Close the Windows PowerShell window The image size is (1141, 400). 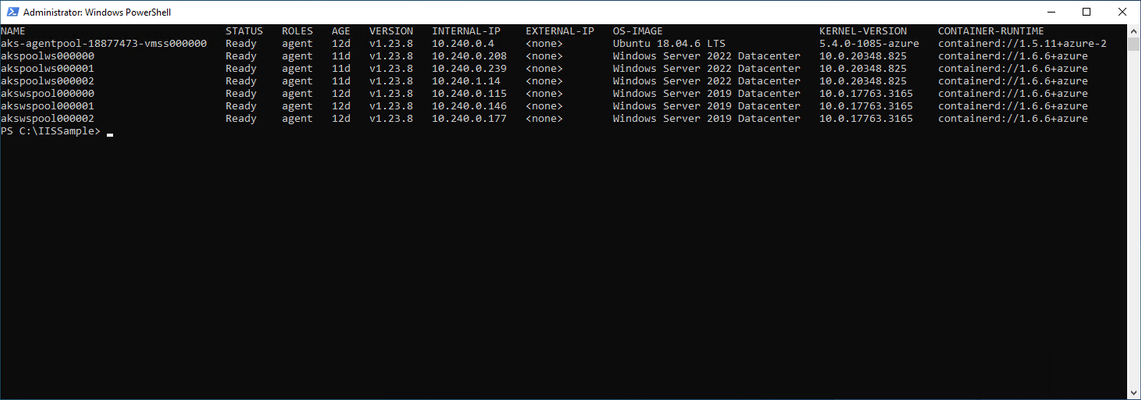point(1120,12)
